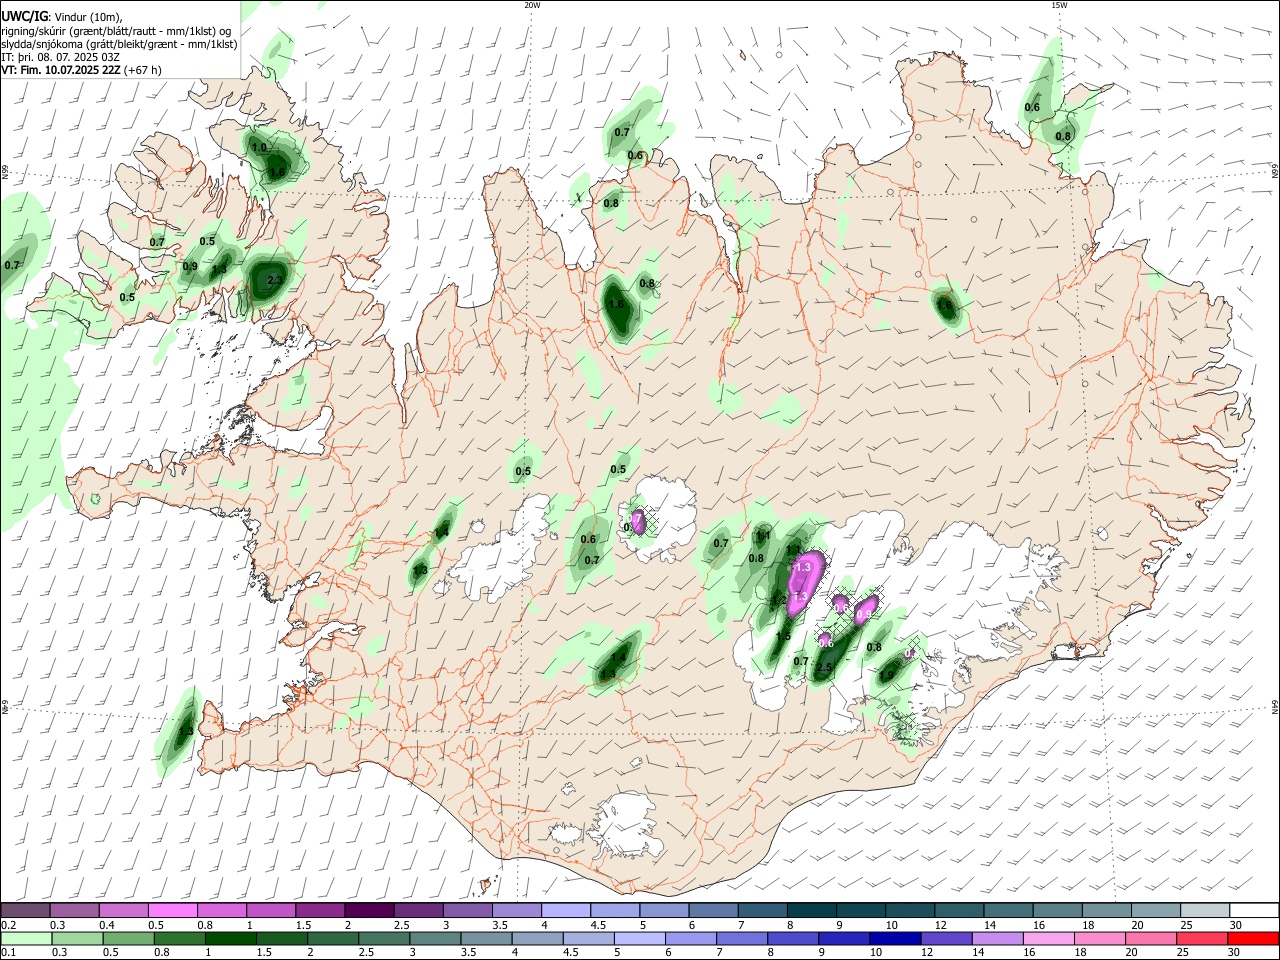The height and width of the screenshot is (960, 1280).
Task: Select the 16–18 light pink rain swatch
Action: (x=1047, y=939)
